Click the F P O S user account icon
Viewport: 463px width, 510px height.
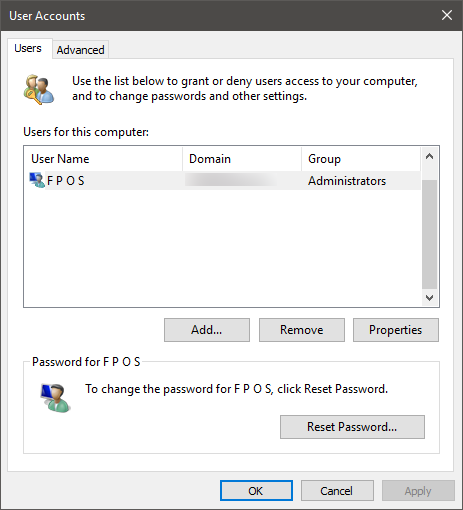pyautogui.click(x=37, y=180)
